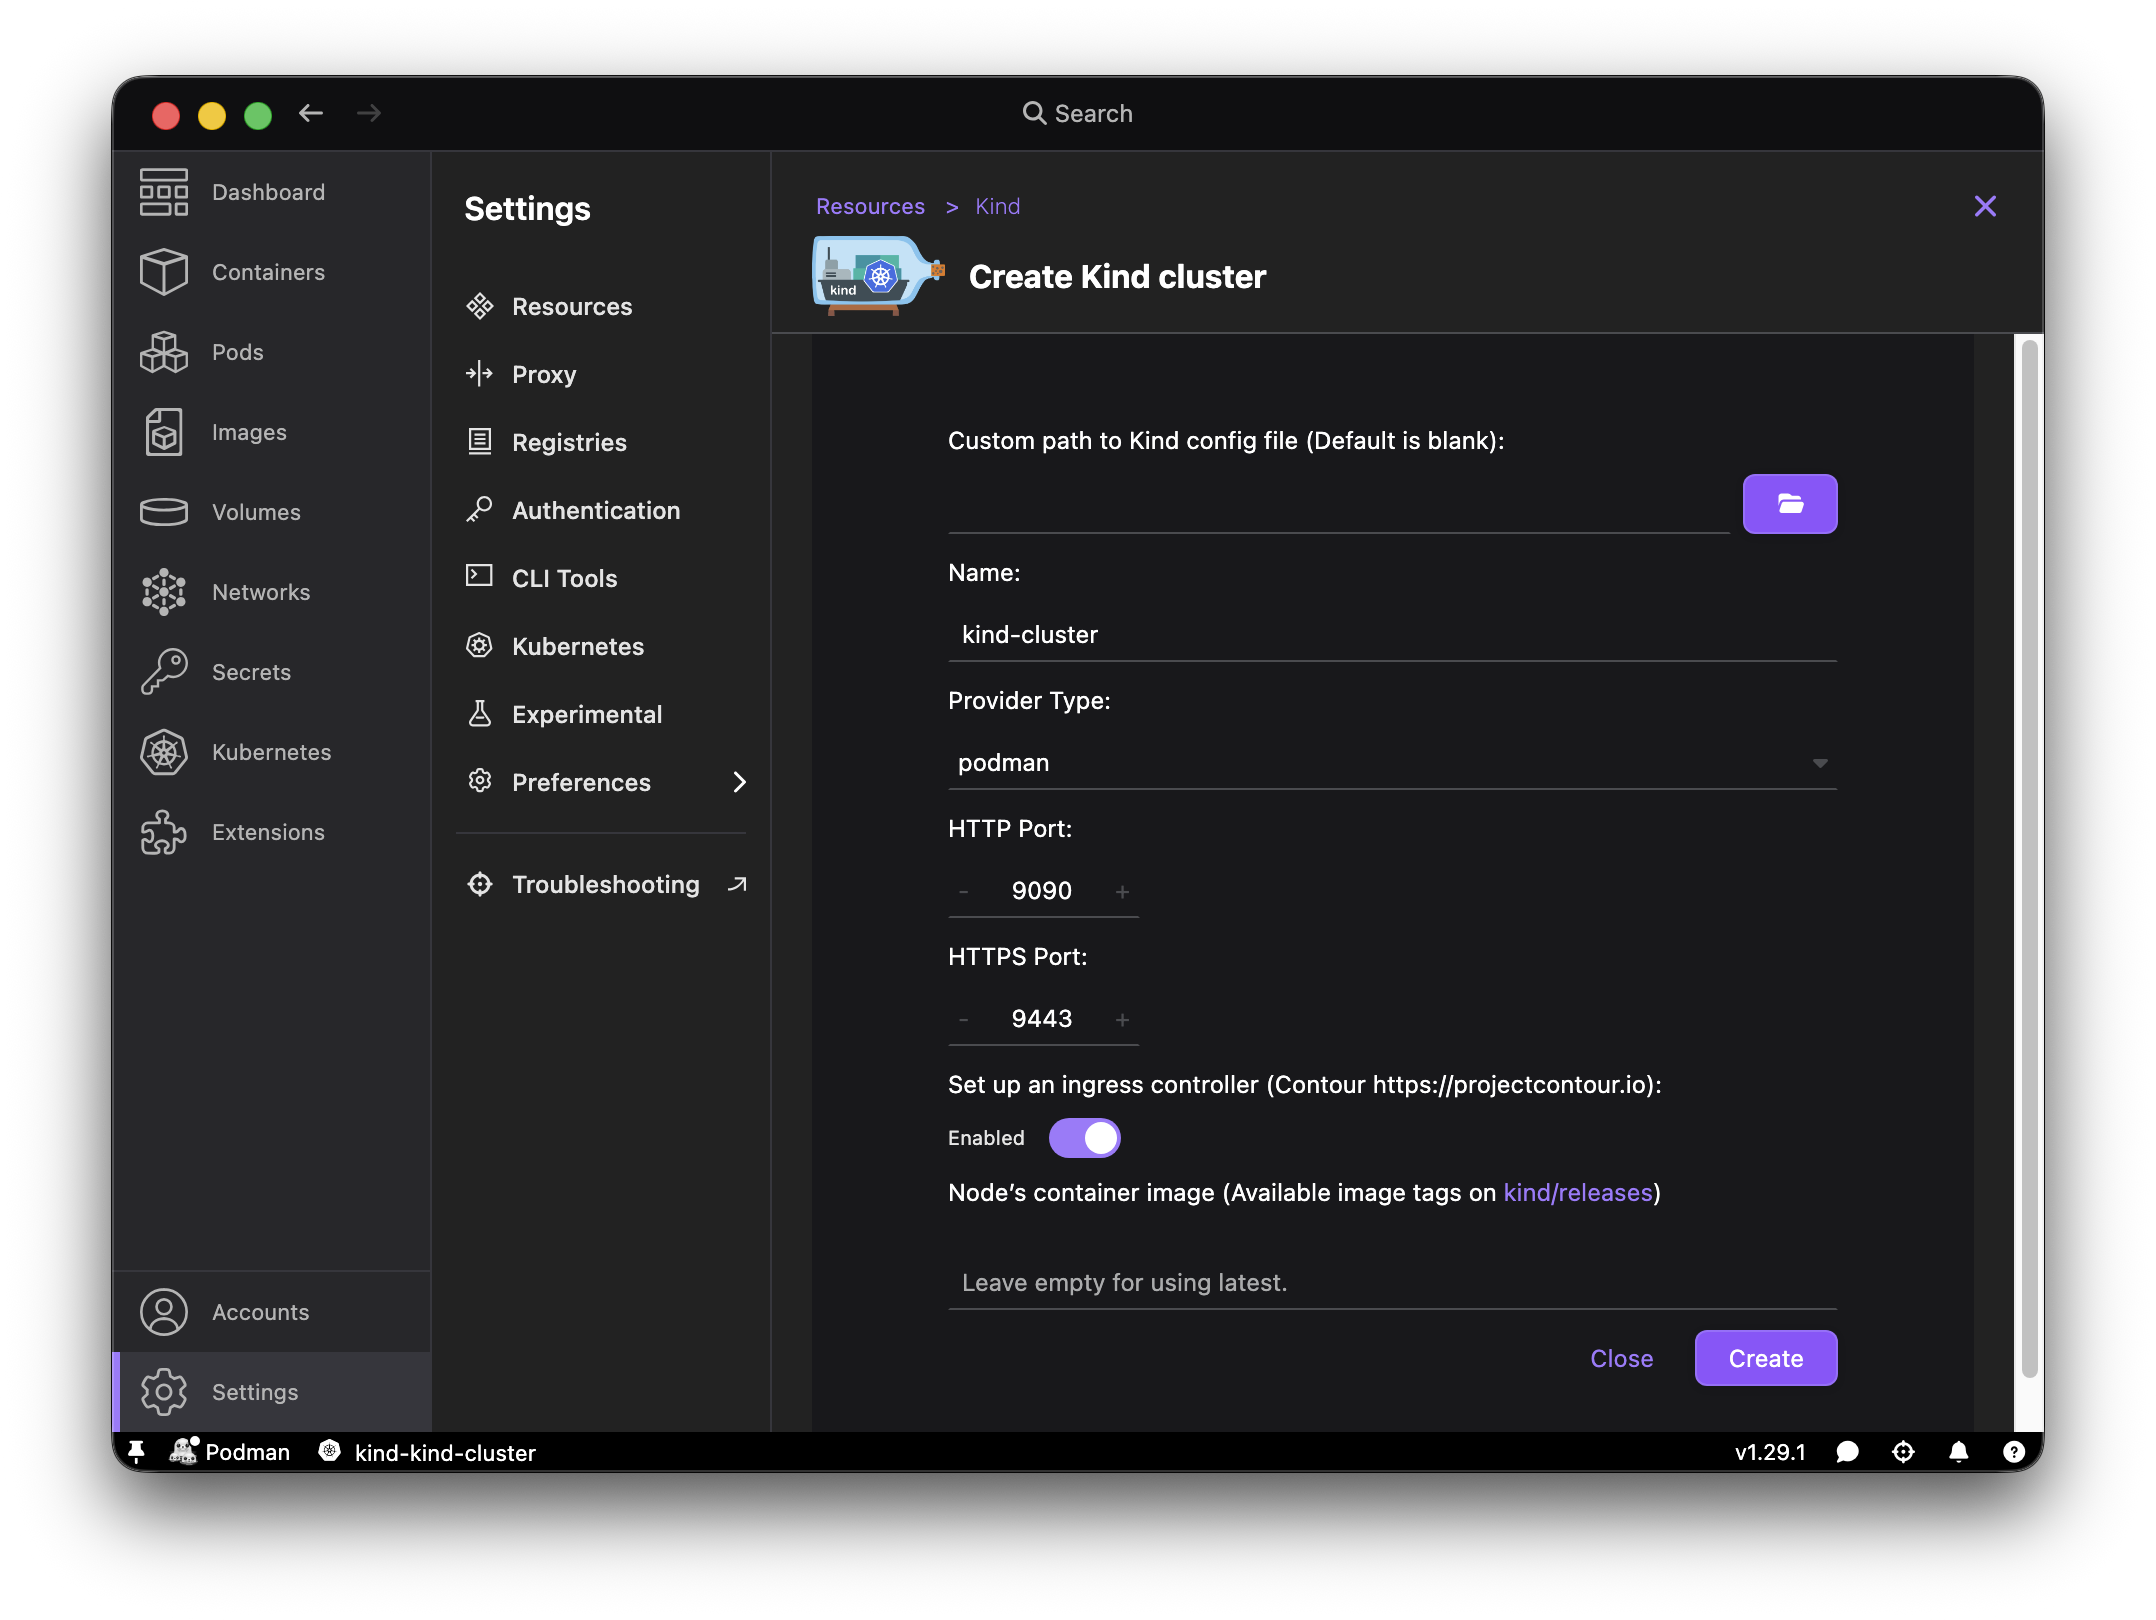The height and width of the screenshot is (1620, 2156).
Task: Click the vertical scrollbar of the form
Action: [x=2029, y=860]
